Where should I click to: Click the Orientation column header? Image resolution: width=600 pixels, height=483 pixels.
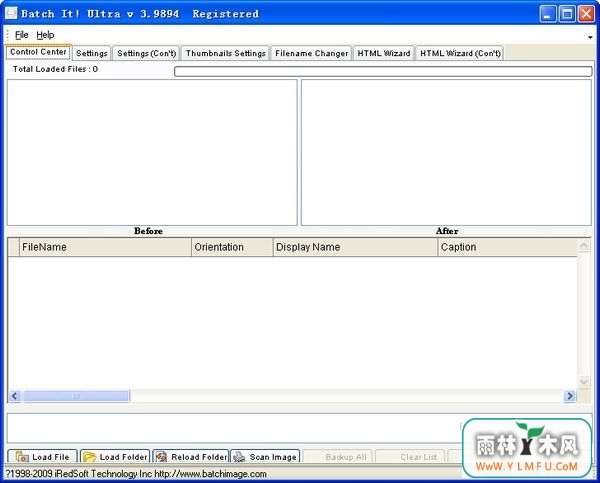[x=232, y=247]
